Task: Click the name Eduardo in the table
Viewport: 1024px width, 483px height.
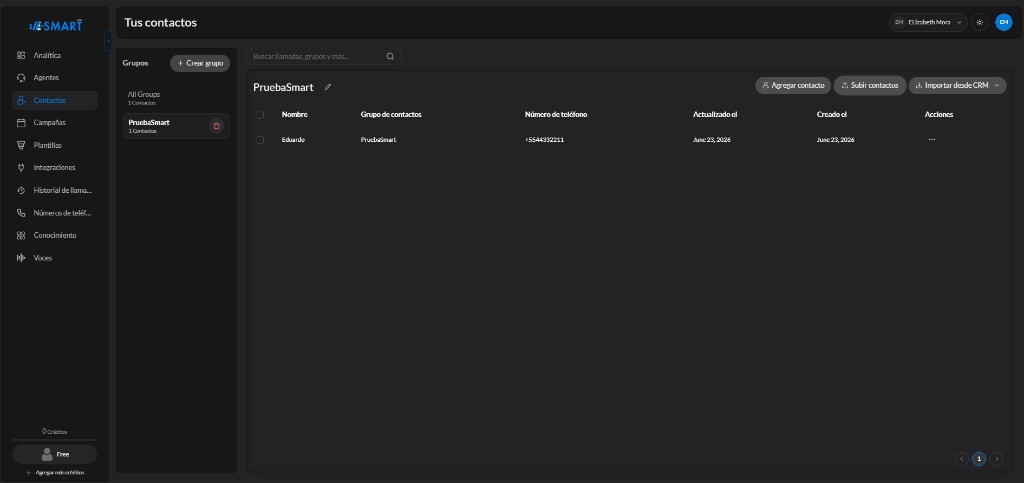Action: click(293, 140)
